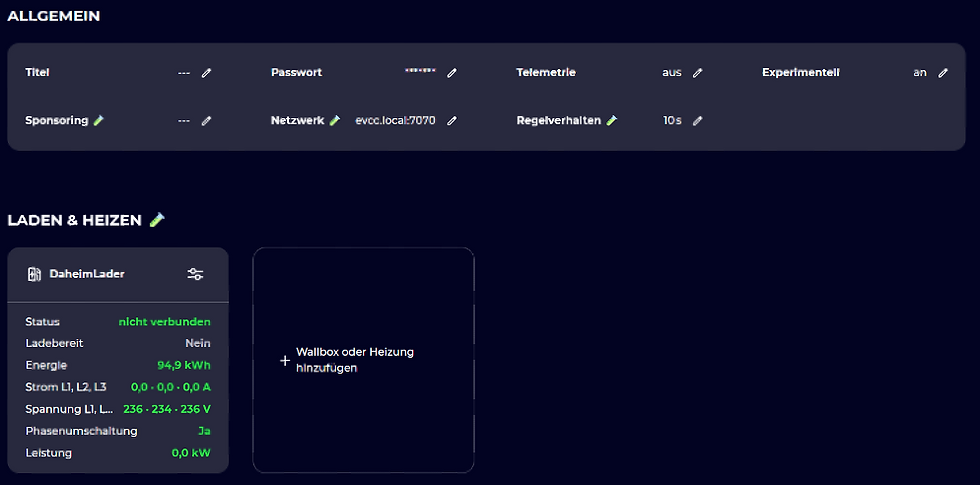Click status 'nicht verbunden'
The width and height of the screenshot is (980, 485).
[164, 322]
